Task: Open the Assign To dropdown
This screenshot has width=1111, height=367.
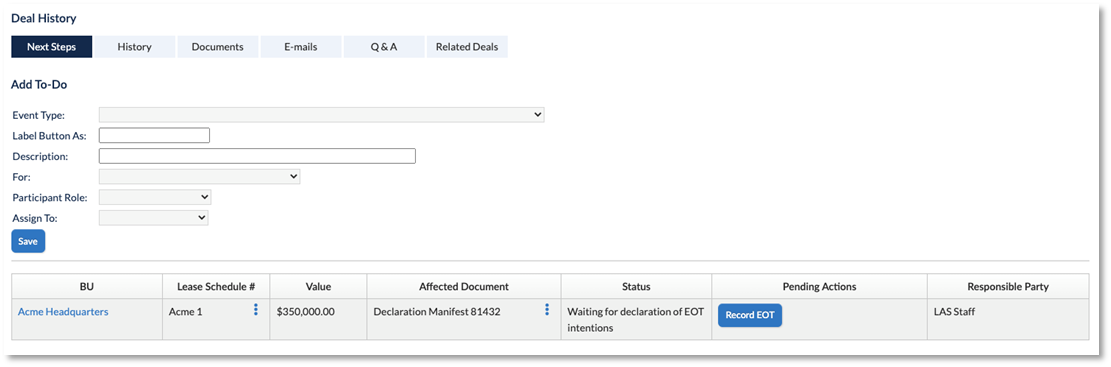Action: pyautogui.click(x=154, y=218)
